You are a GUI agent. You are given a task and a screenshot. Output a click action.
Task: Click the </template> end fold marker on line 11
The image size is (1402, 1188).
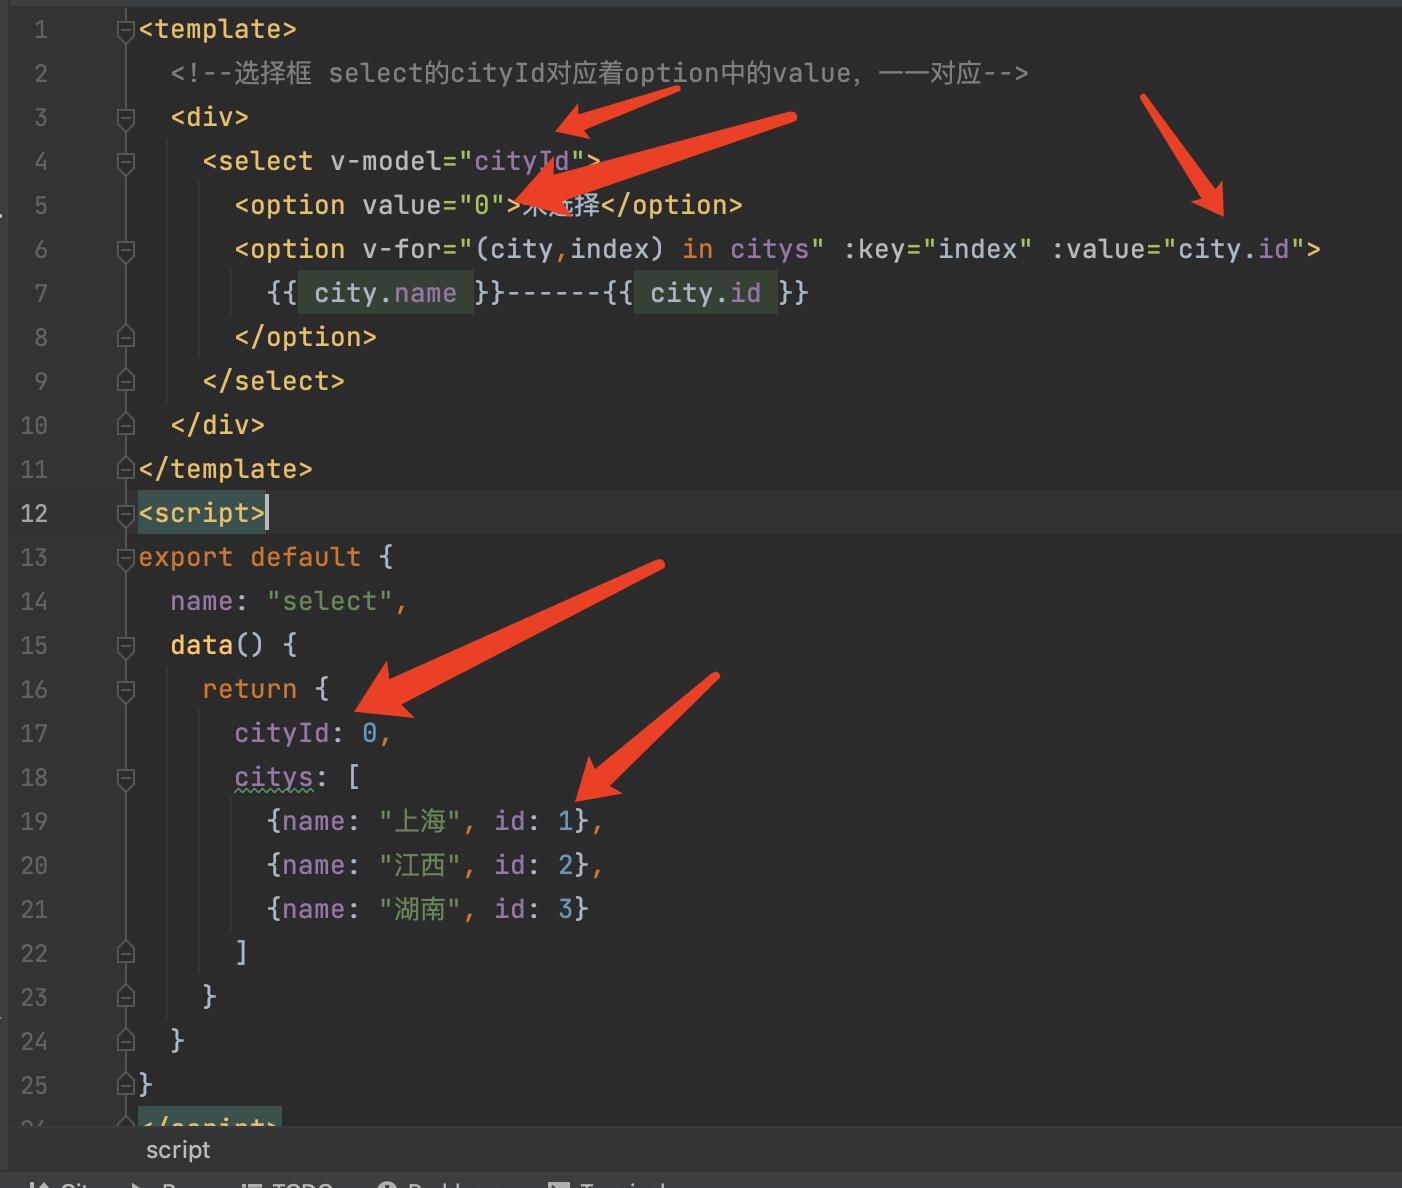click(x=125, y=469)
